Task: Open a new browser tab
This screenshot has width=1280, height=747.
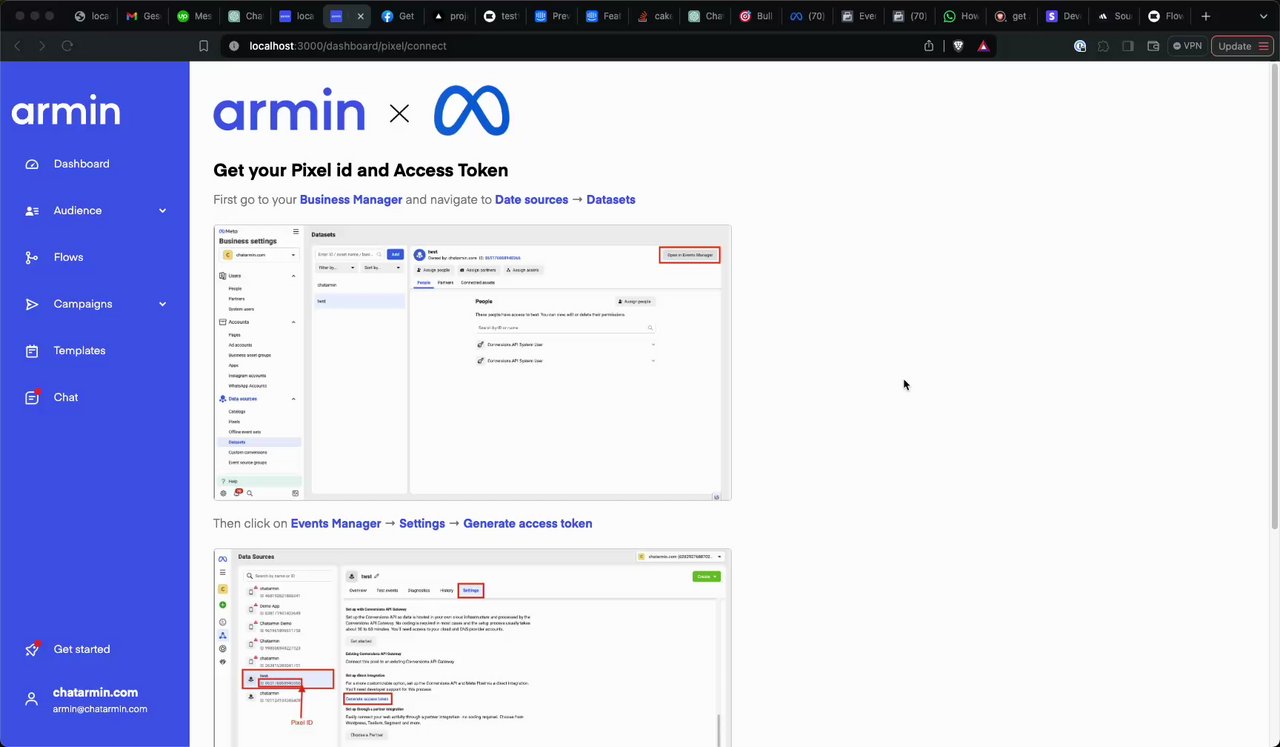Action: click(1206, 16)
